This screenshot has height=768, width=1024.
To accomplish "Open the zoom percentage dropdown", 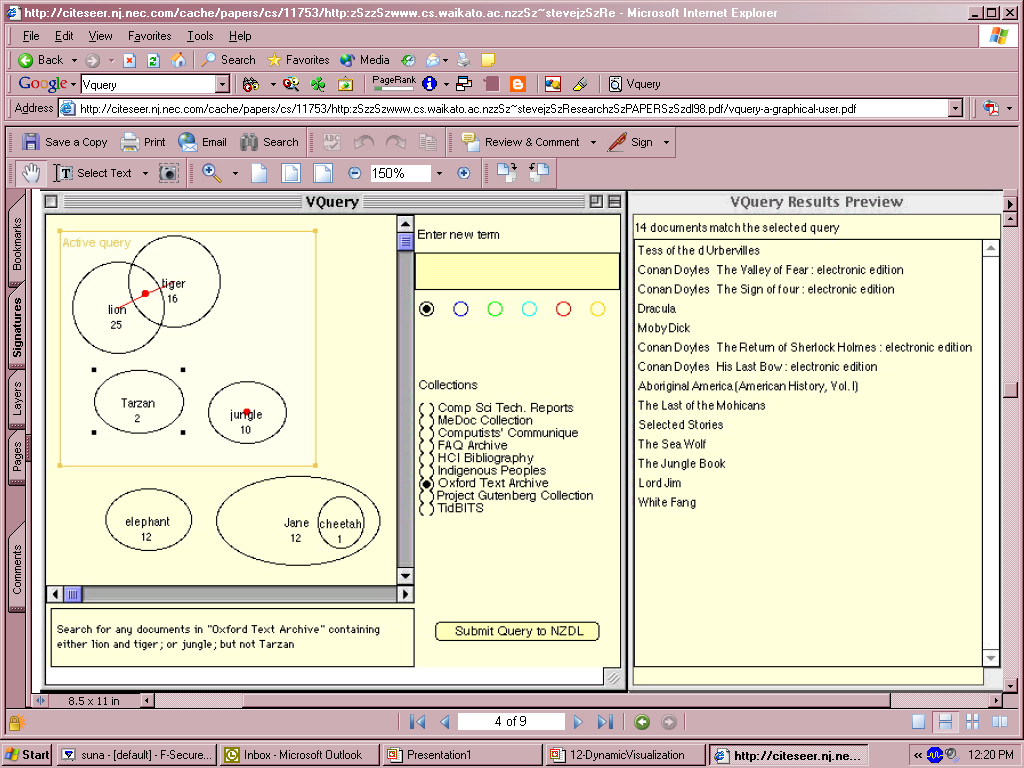I will [438, 173].
